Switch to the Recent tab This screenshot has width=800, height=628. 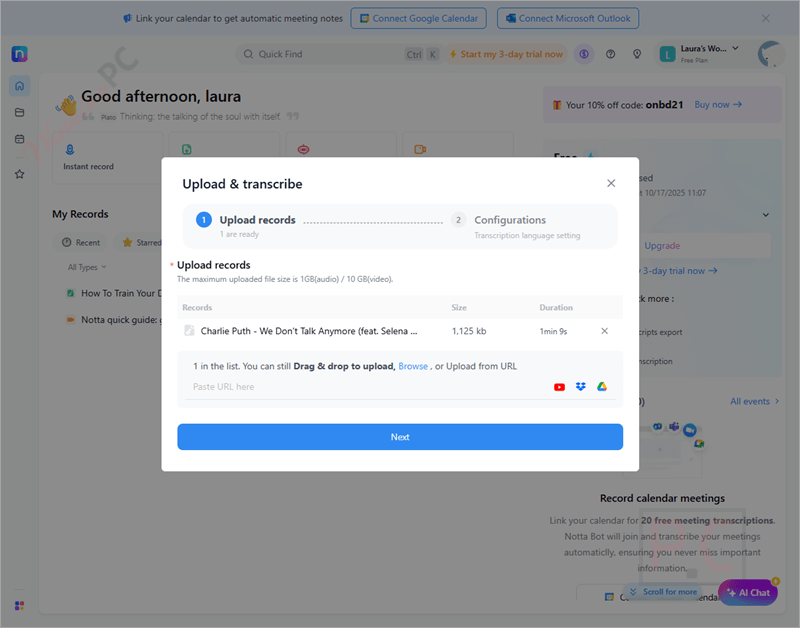(81, 242)
